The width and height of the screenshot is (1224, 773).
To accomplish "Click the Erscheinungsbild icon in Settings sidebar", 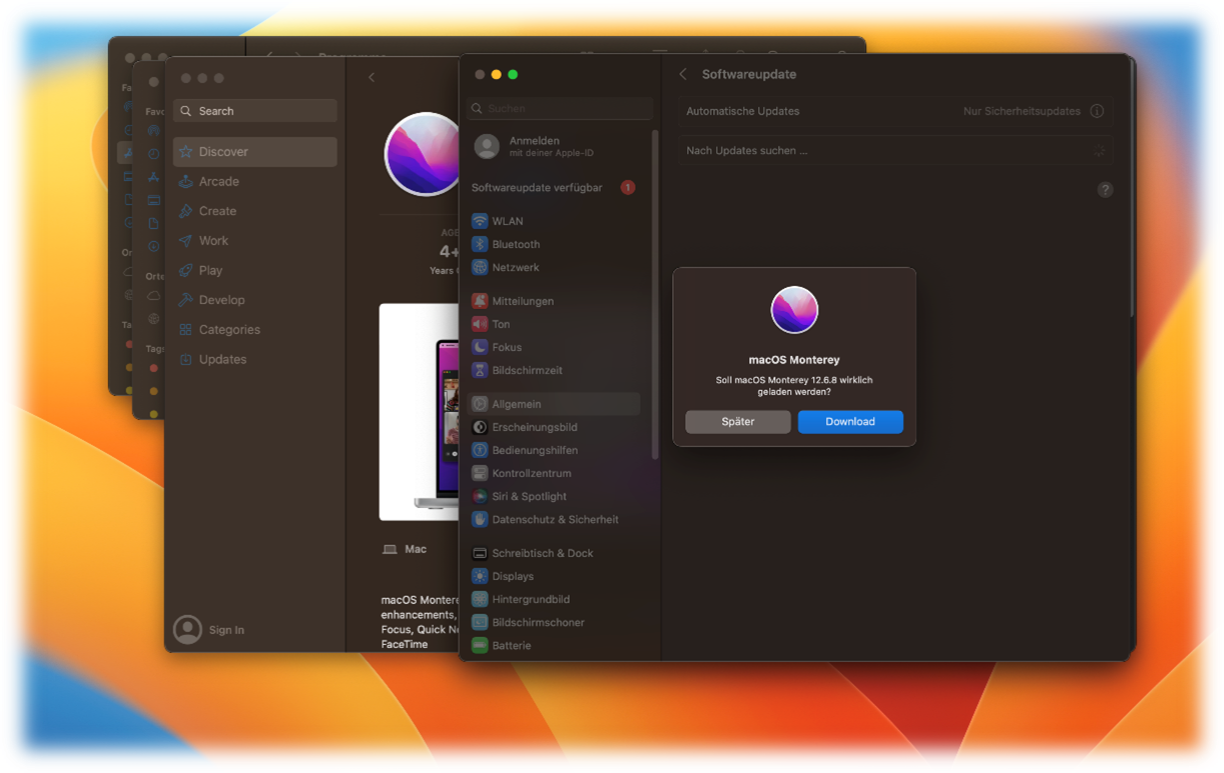I will pyautogui.click(x=480, y=427).
